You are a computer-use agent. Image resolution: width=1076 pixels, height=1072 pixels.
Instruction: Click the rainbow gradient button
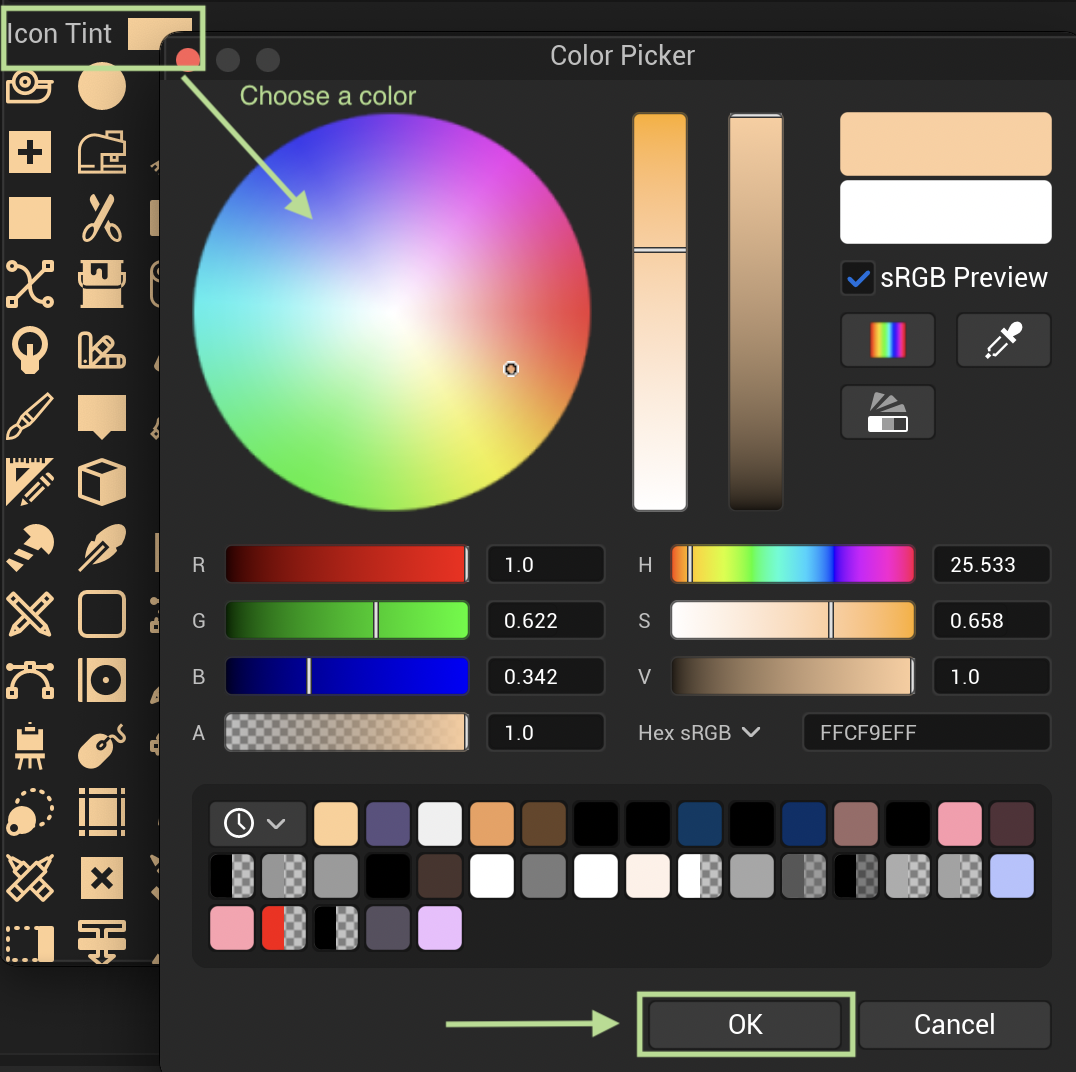[x=887, y=340]
